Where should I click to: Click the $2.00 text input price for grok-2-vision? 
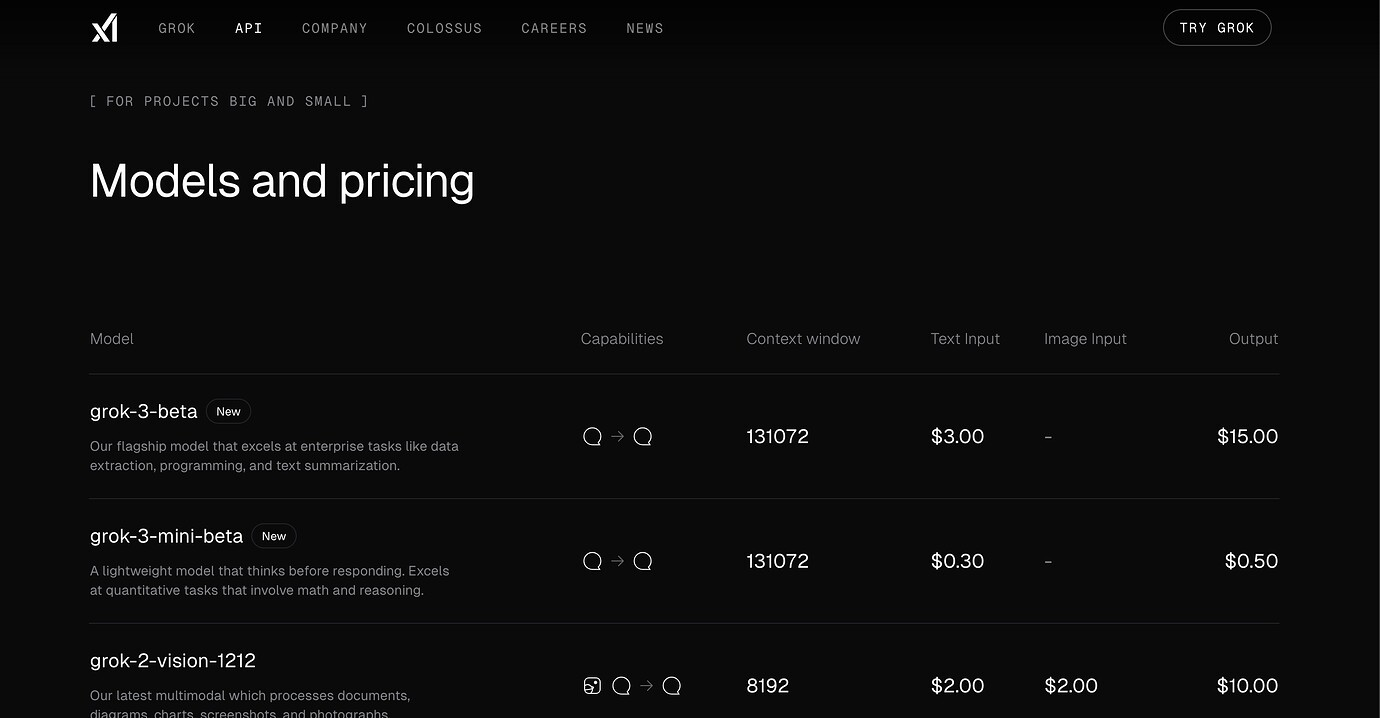[958, 686]
